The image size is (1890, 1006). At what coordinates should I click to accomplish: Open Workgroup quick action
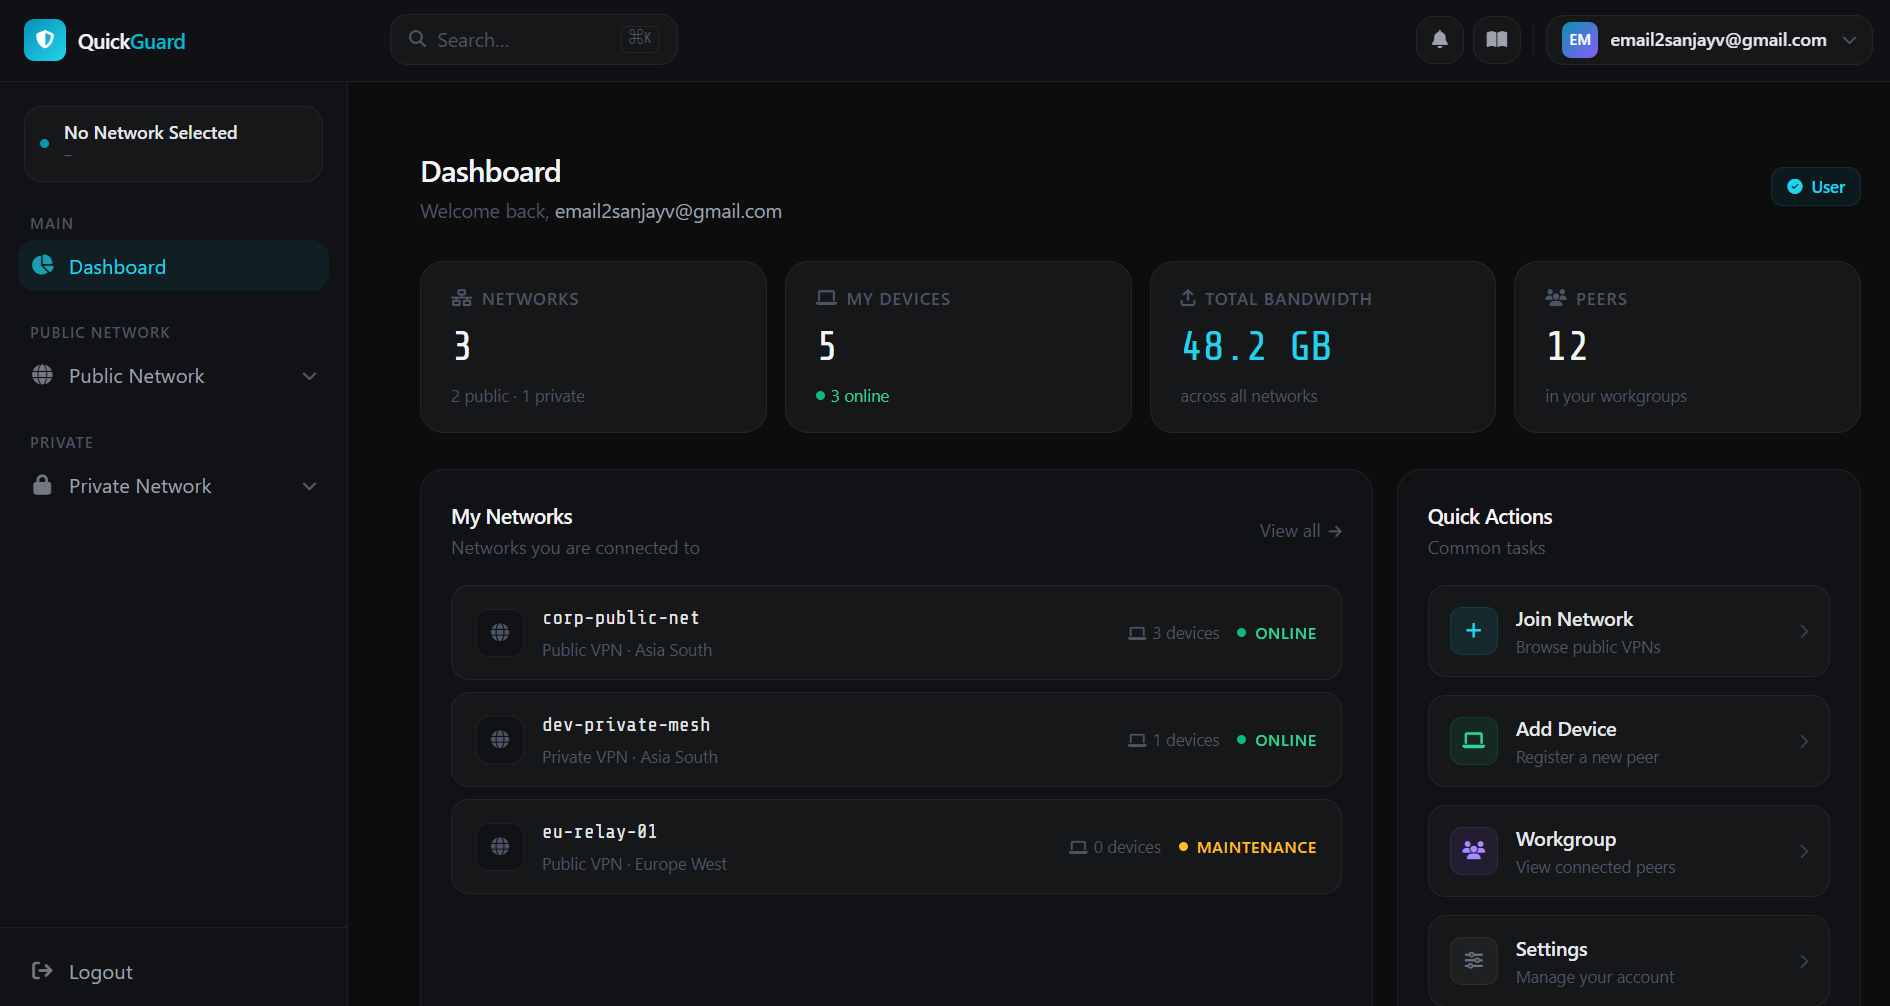[x=1628, y=851]
